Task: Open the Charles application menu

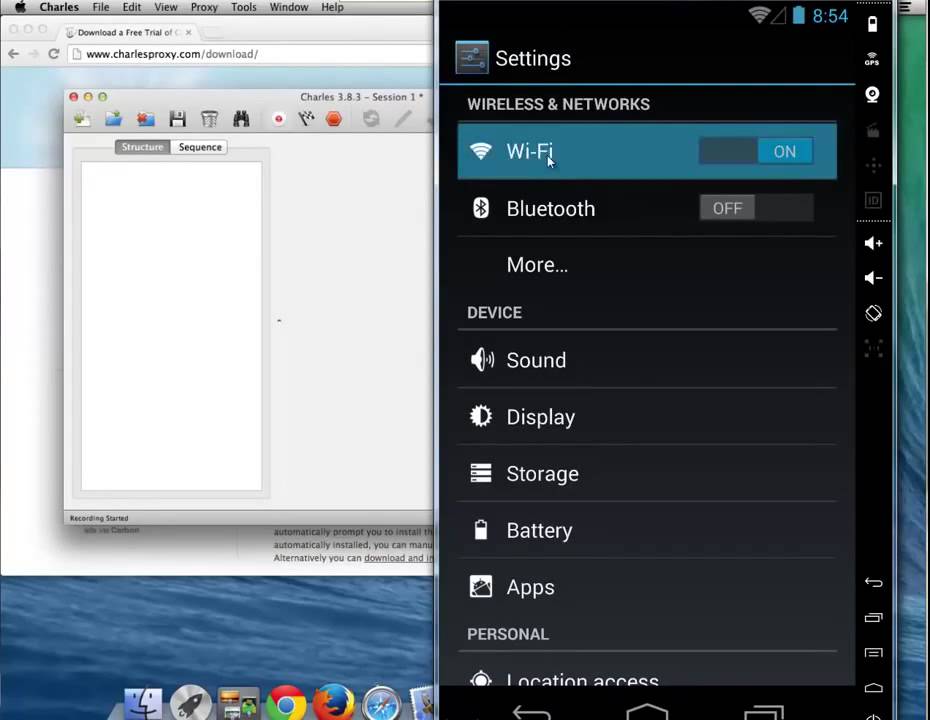Action: coord(59,7)
